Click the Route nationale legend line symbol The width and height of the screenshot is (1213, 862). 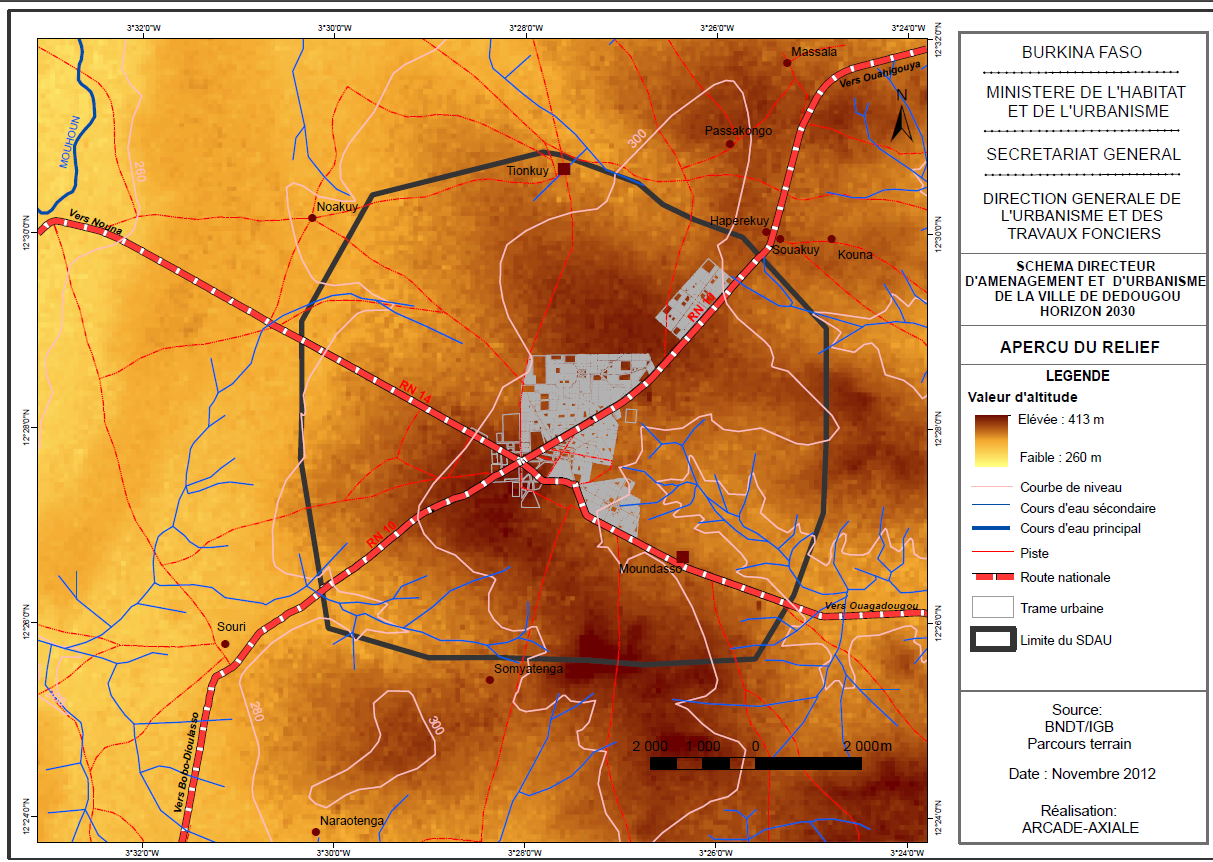(992, 577)
